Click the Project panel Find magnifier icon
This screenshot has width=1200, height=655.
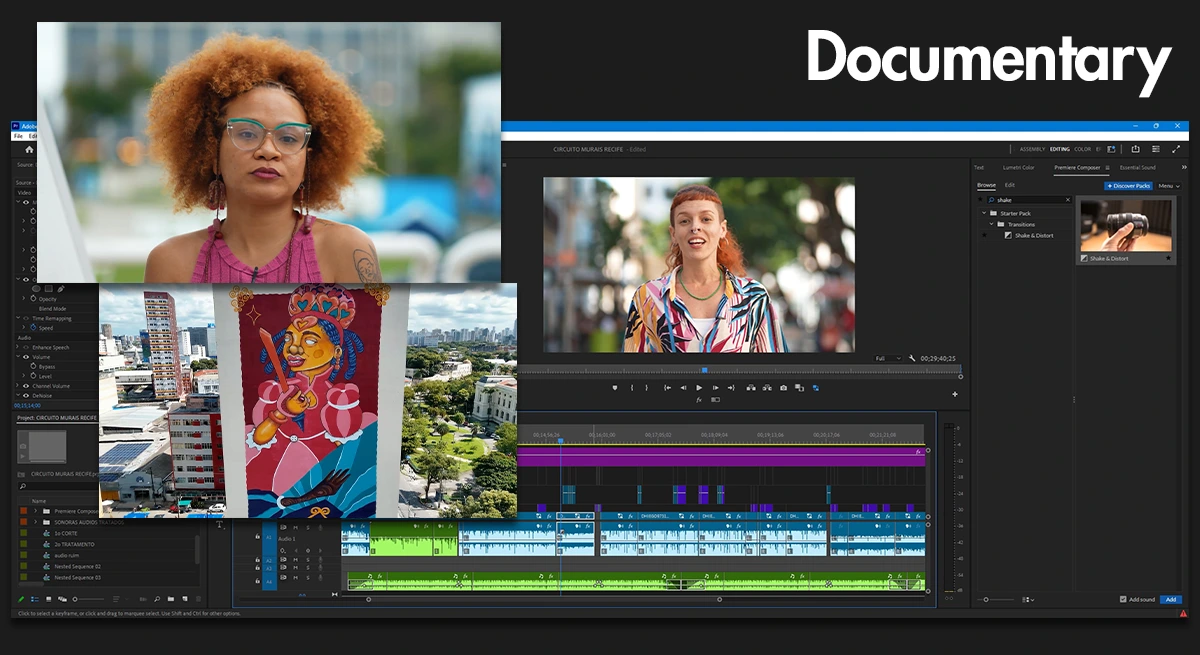tap(157, 599)
